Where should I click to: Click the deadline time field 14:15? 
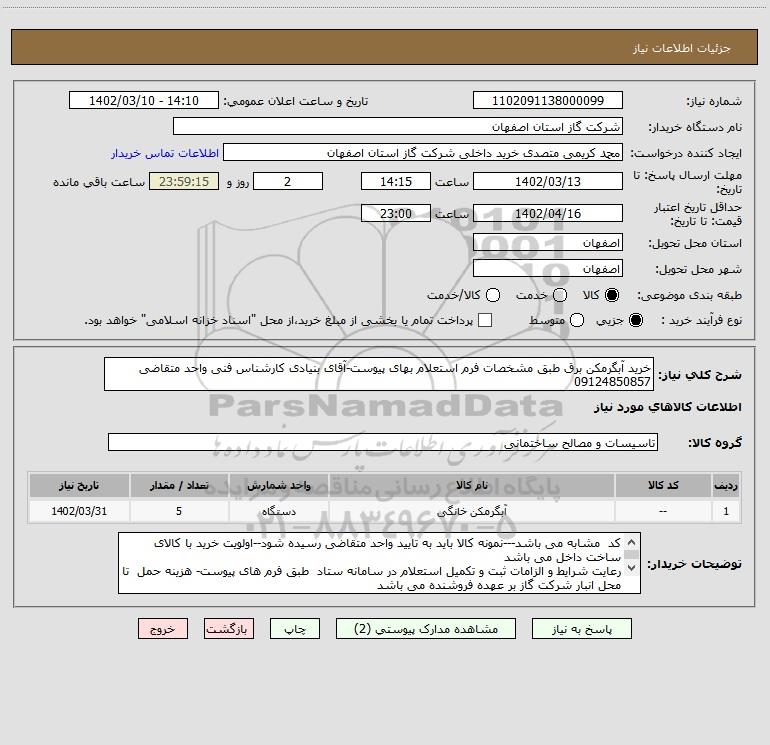396,181
